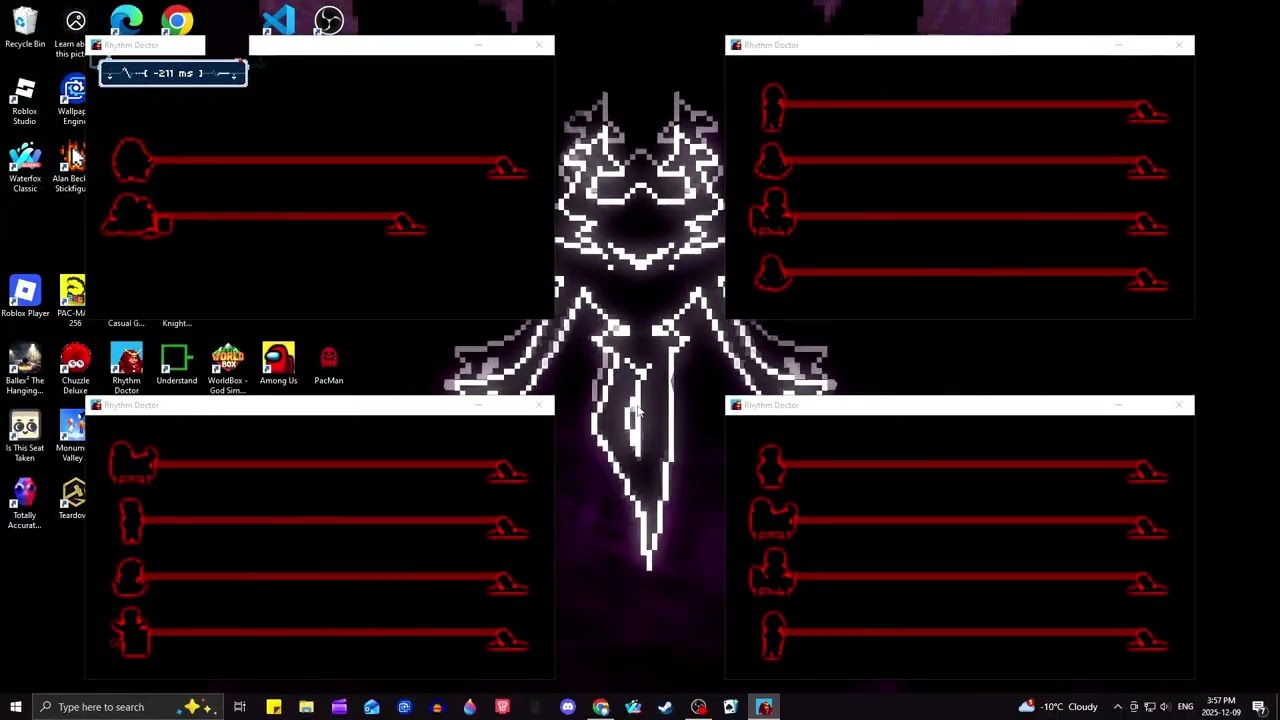The width and height of the screenshot is (1280, 720).
Task: Select the Microsoft Edge desktop shortcut
Action: (126, 20)
